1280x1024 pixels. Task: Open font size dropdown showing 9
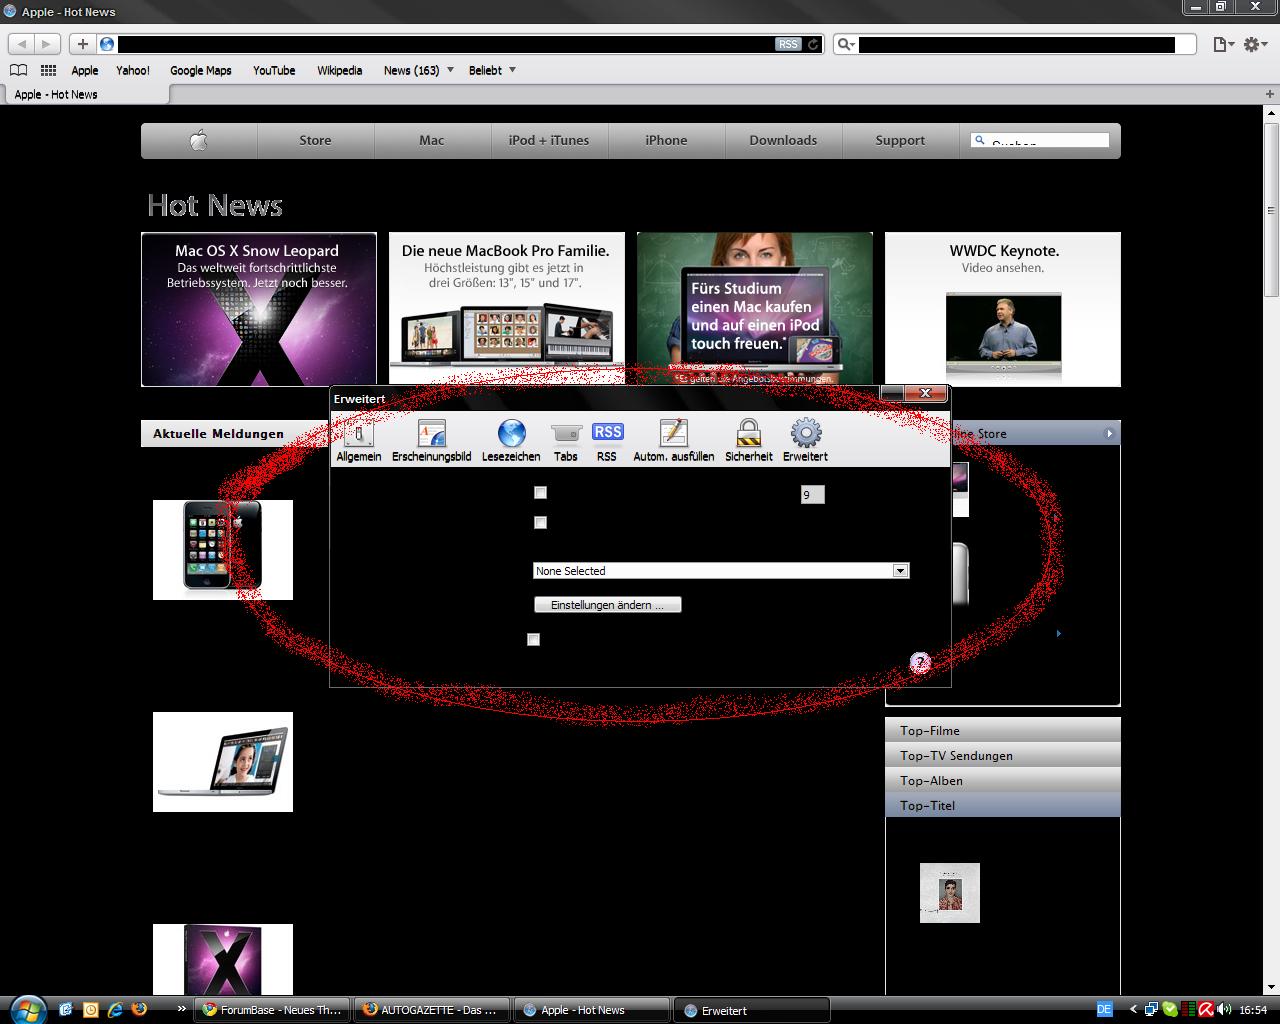click(812, 494)
